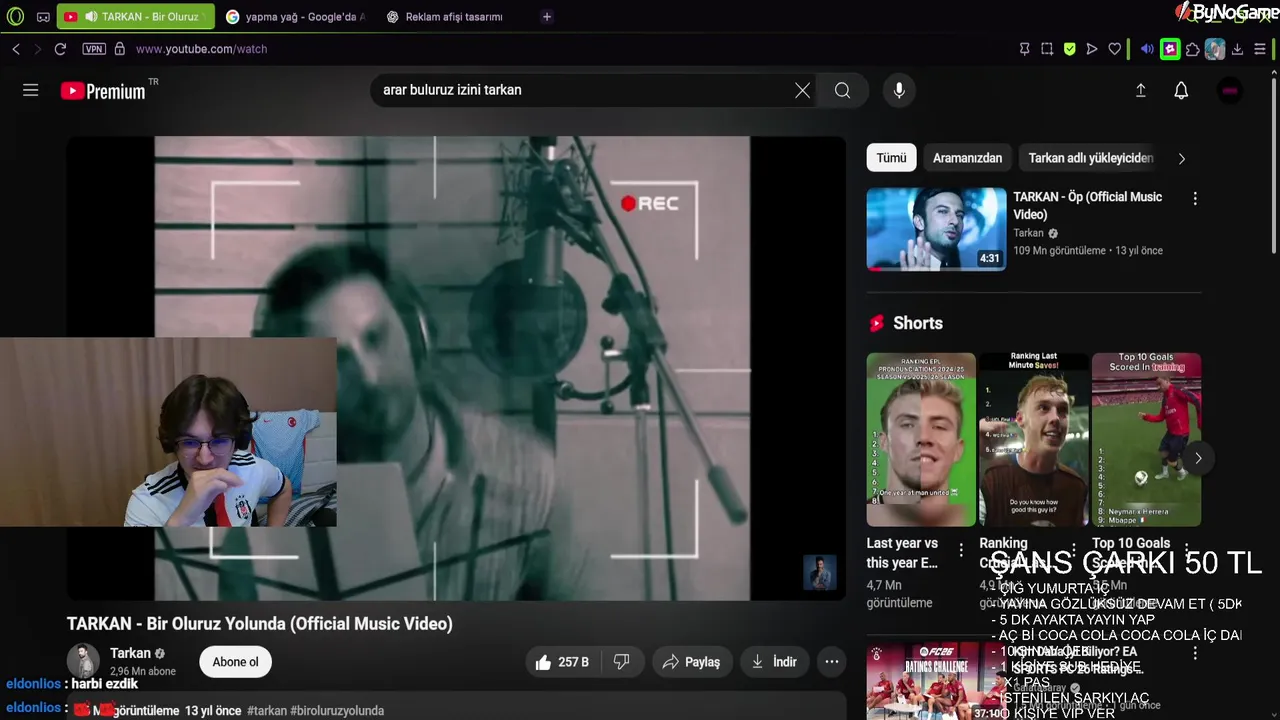Click the #tarkan hashtag link
Viewport: 1280px width, 720px height.
pyautogui.click(x=267, y=711)
